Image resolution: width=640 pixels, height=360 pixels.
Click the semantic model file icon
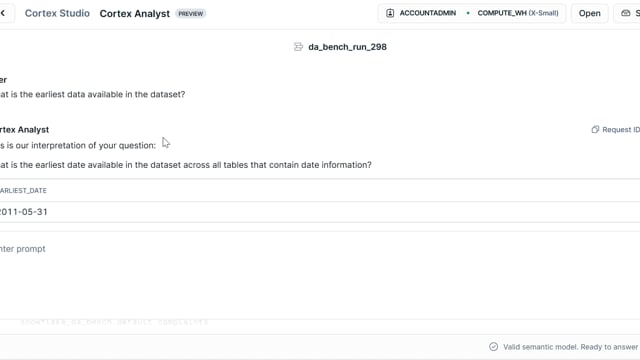pyautogui.click(x=298, y=47)
